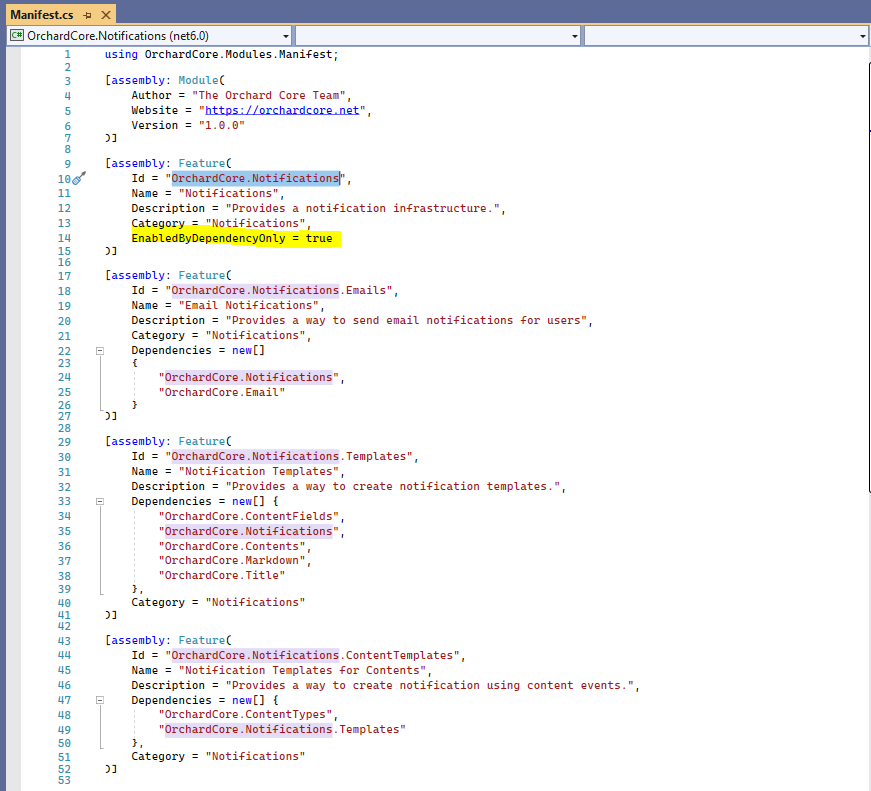Viewport: 871px width, 791px height.
Task: Click line number 43 in the margin
Action: (x=64, y=641)
